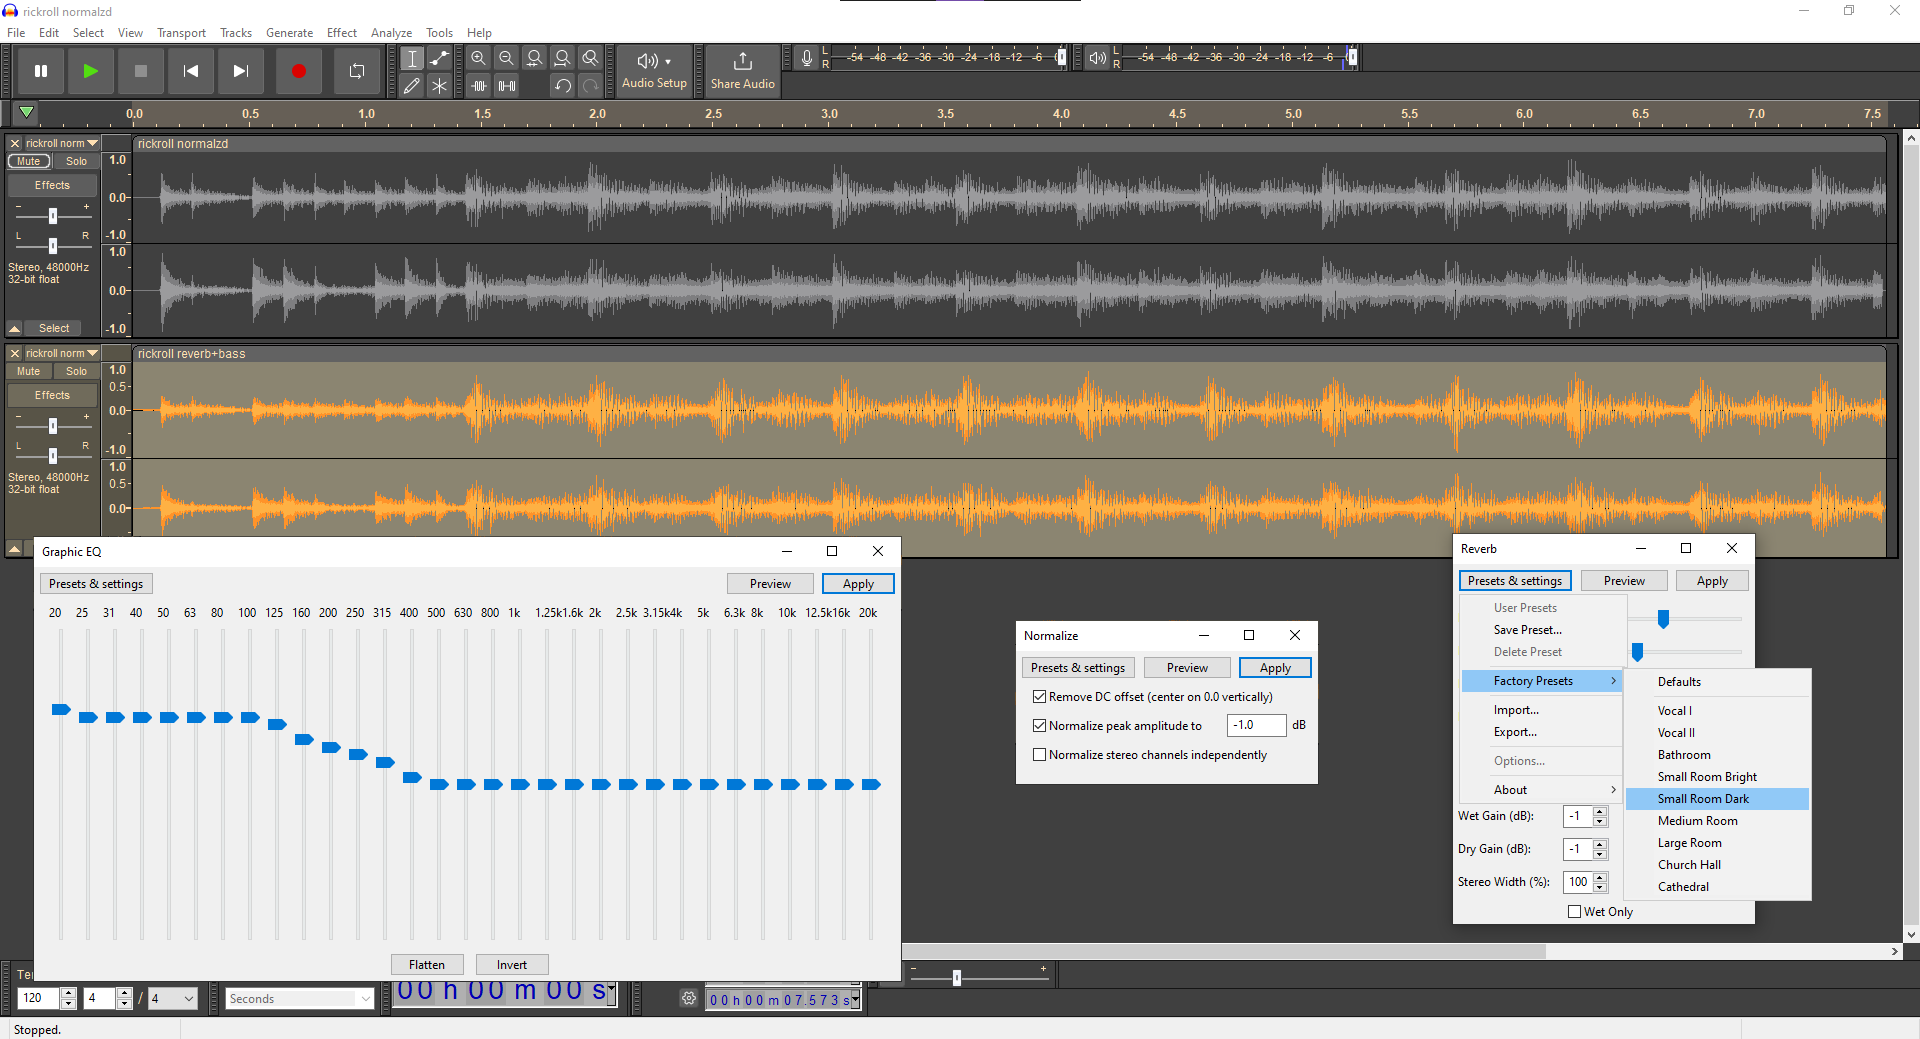Viewport: 1920px width, 1039px height.
Task: Click the 400 Hz EQ slider thumb
Action: 412,777
